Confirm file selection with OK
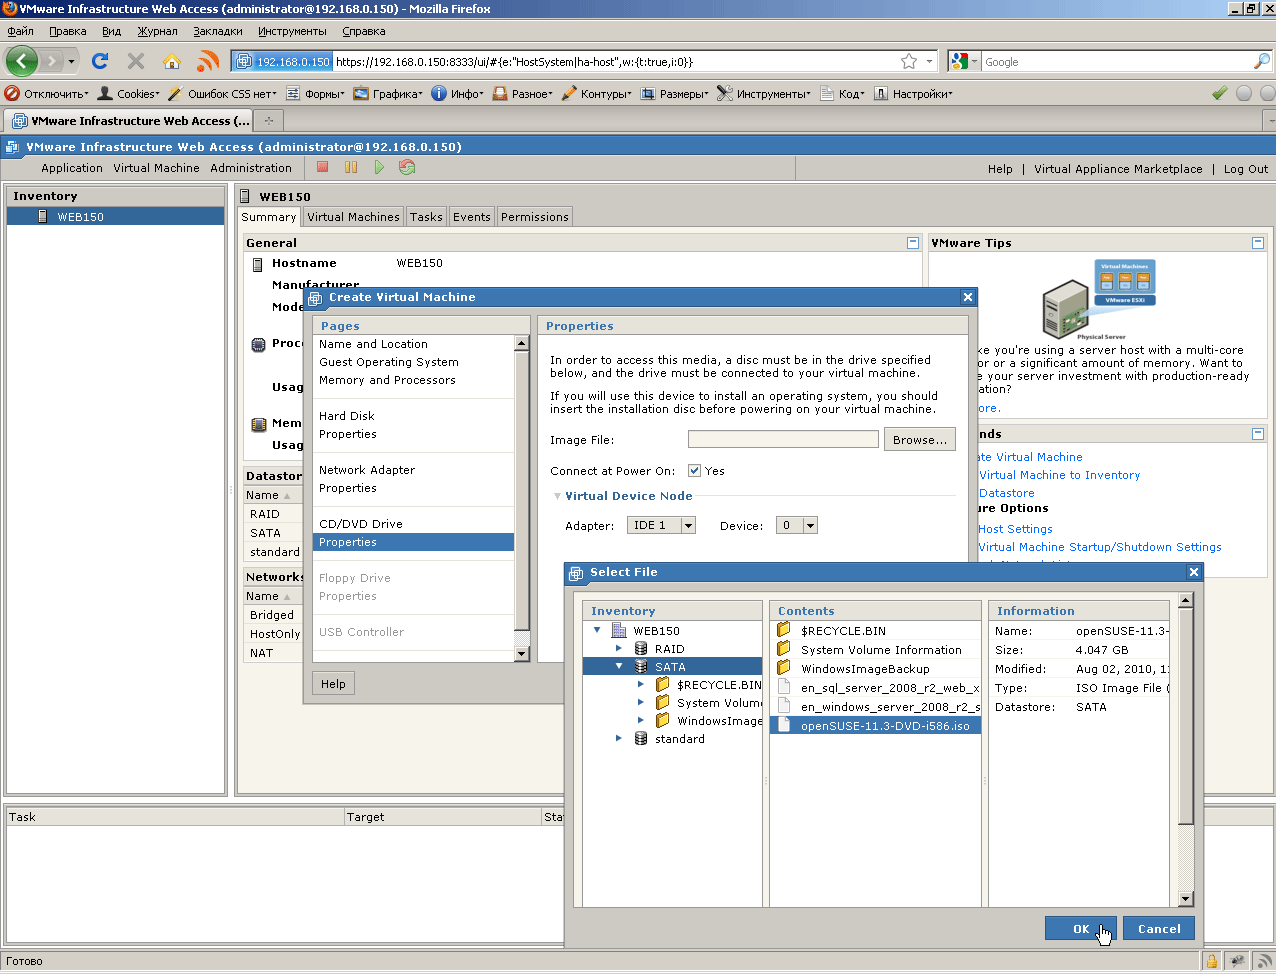The width and height of the screenshot is (1276, 974). pos(1081,928)
